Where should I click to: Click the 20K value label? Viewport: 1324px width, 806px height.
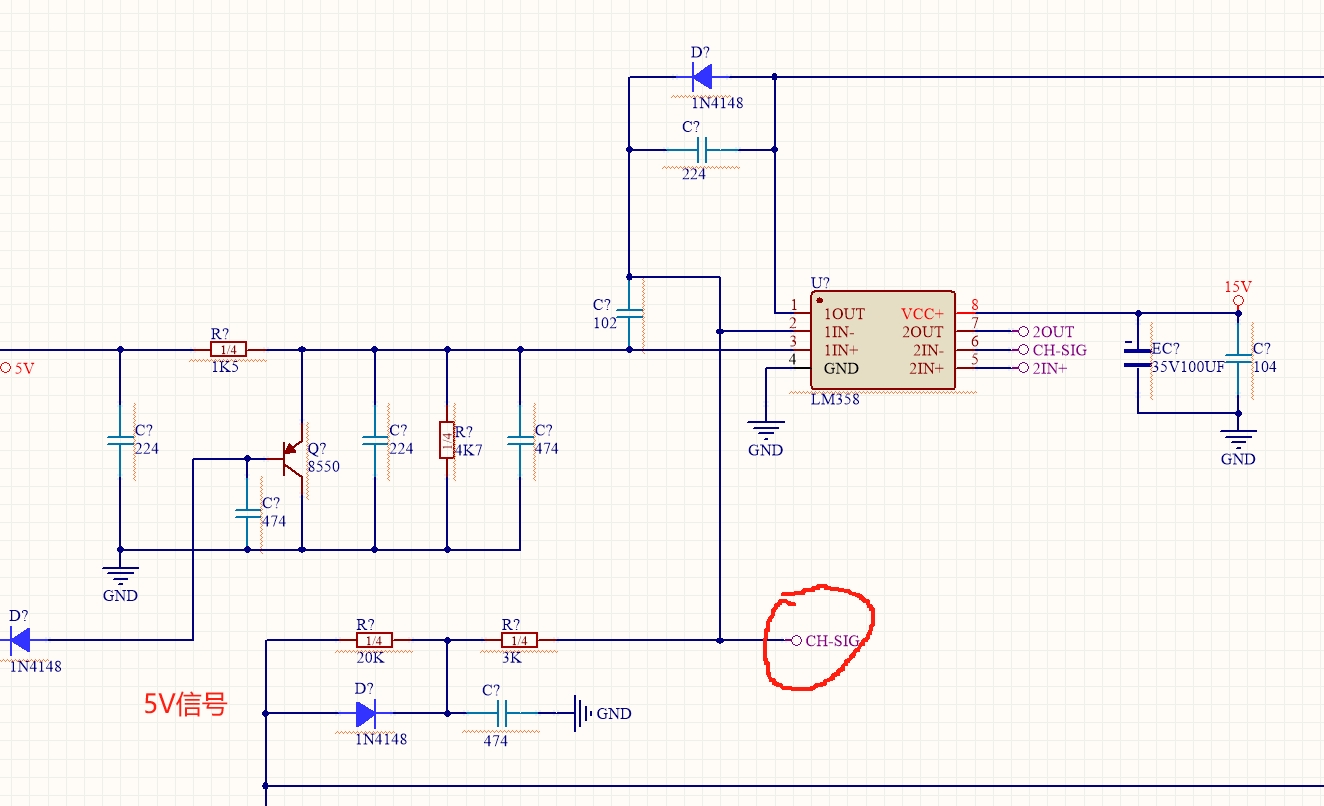coord(370,658)
